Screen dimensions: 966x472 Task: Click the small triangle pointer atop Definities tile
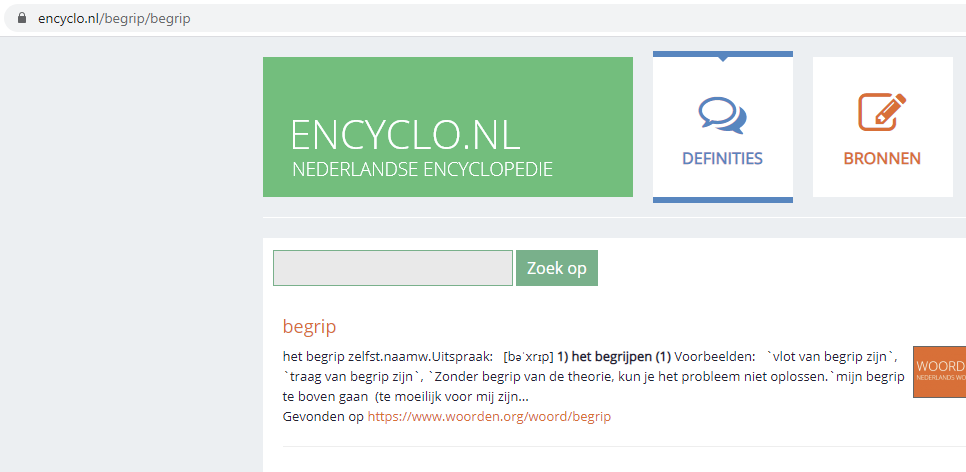coord(723,59)
